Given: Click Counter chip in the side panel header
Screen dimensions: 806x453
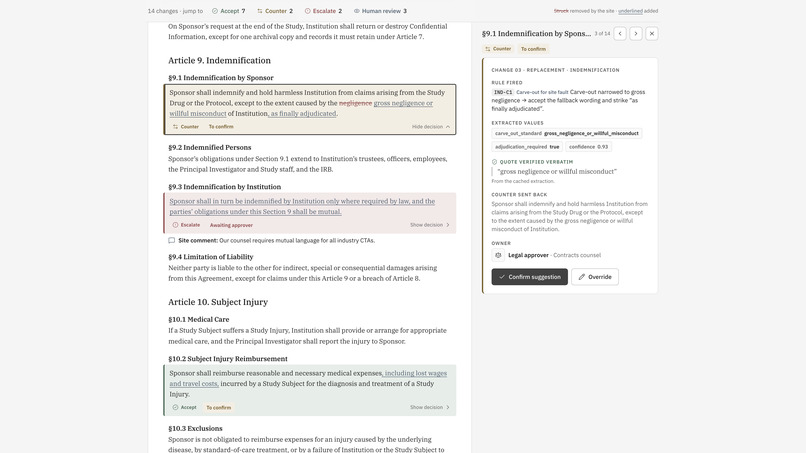Looking at the screenshot, I should click(498, 49).
